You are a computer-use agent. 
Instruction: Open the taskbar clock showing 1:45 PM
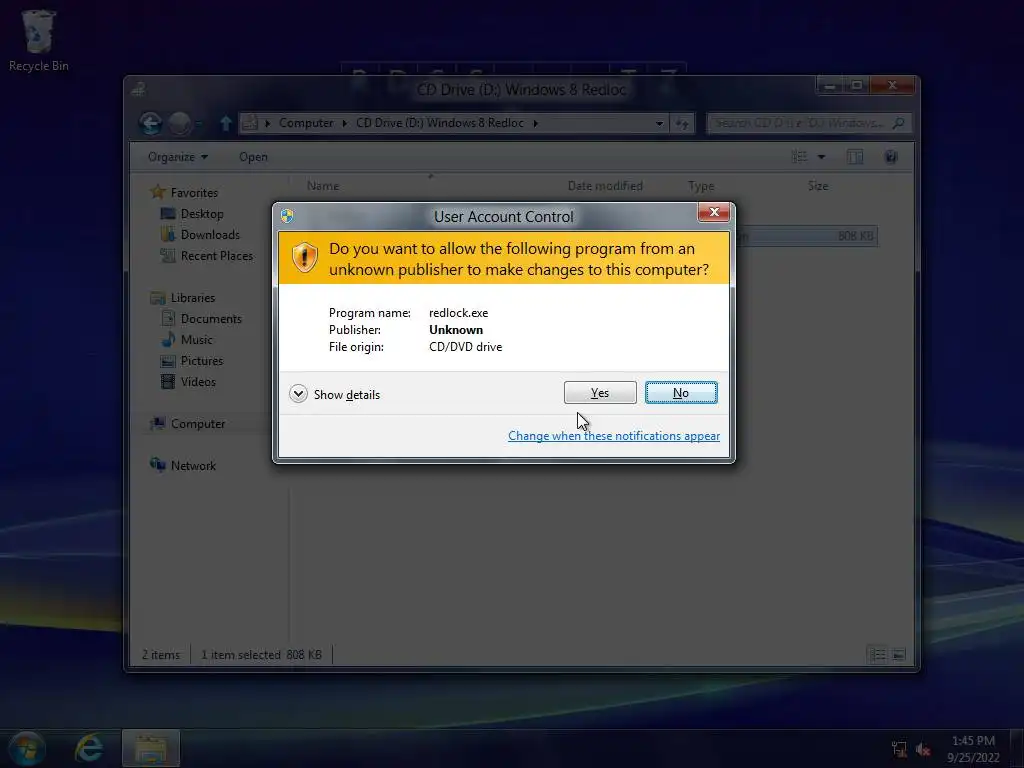click(x=973, y=749)
